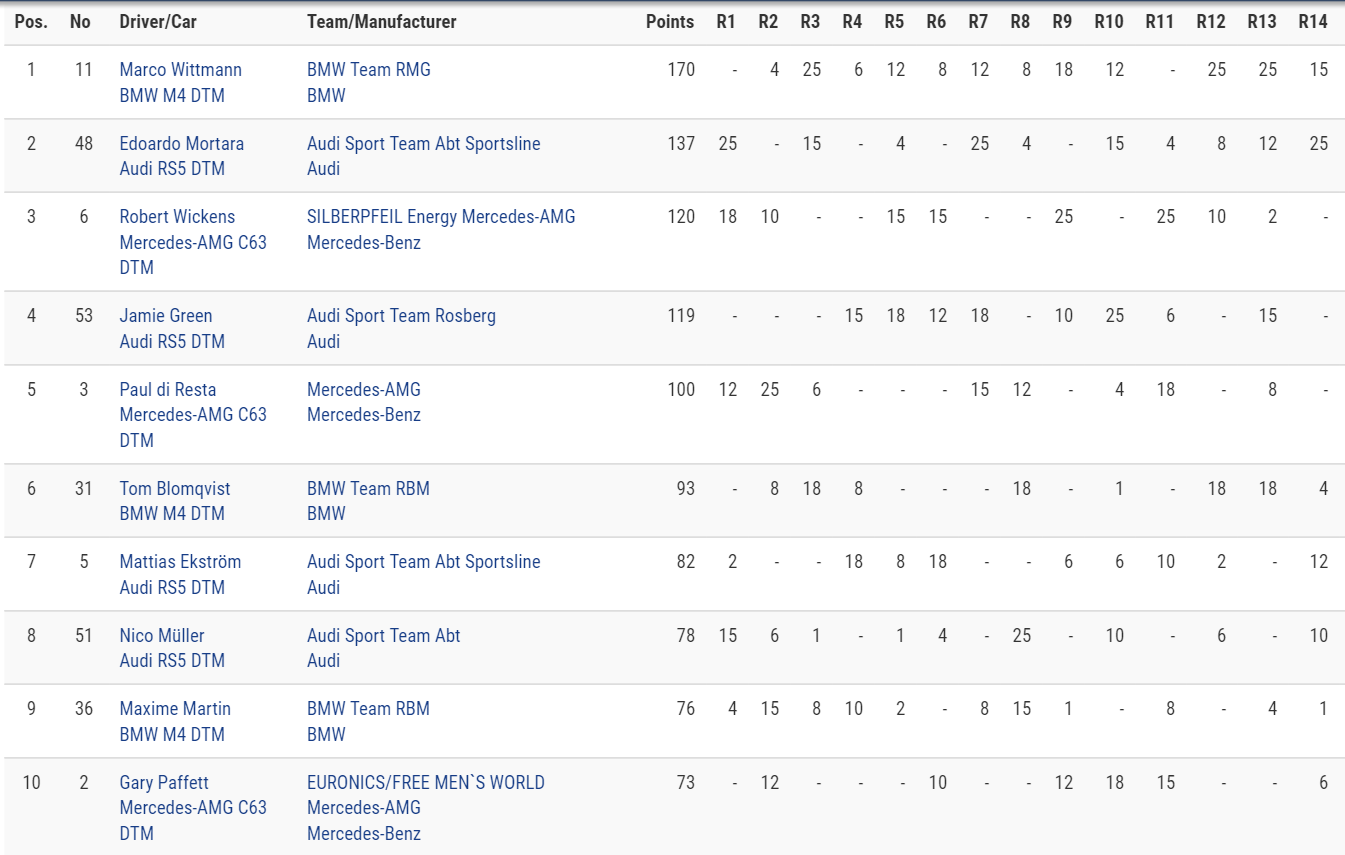Click SILBERPFEIL Energy Mercedes-AMG team link
Screen dimensions: 1345x855
tap(441, 217)
